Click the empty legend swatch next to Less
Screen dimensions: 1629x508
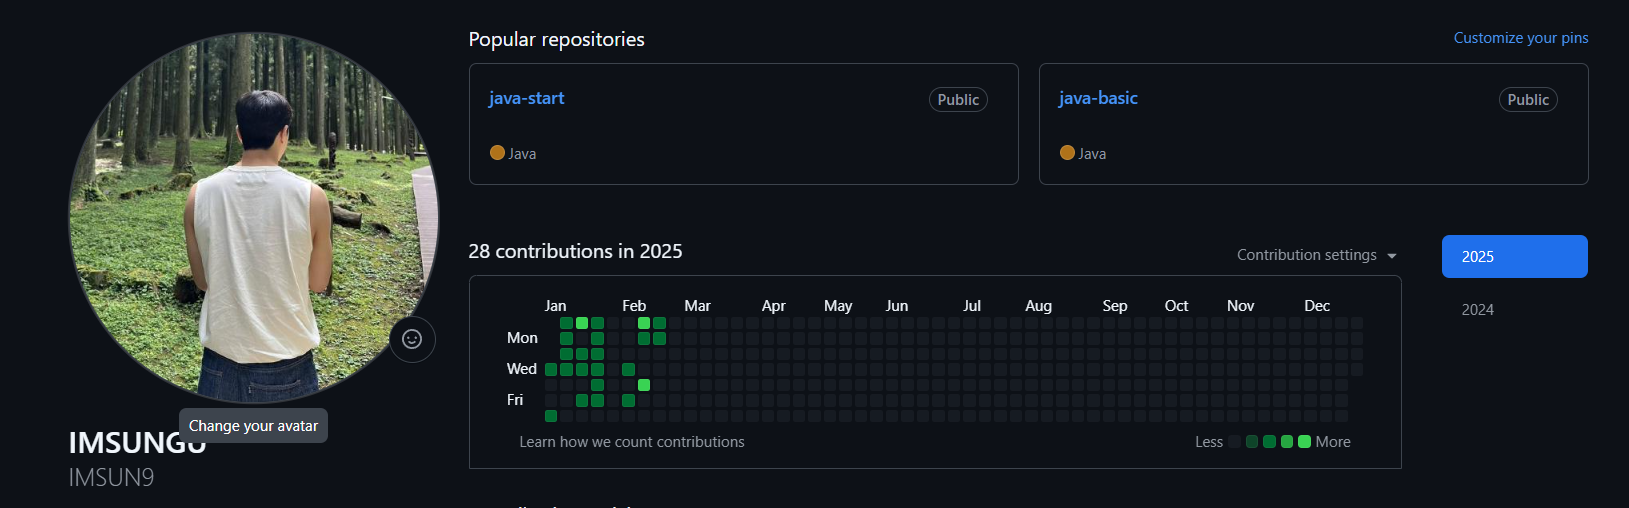tap(1234, 442)
